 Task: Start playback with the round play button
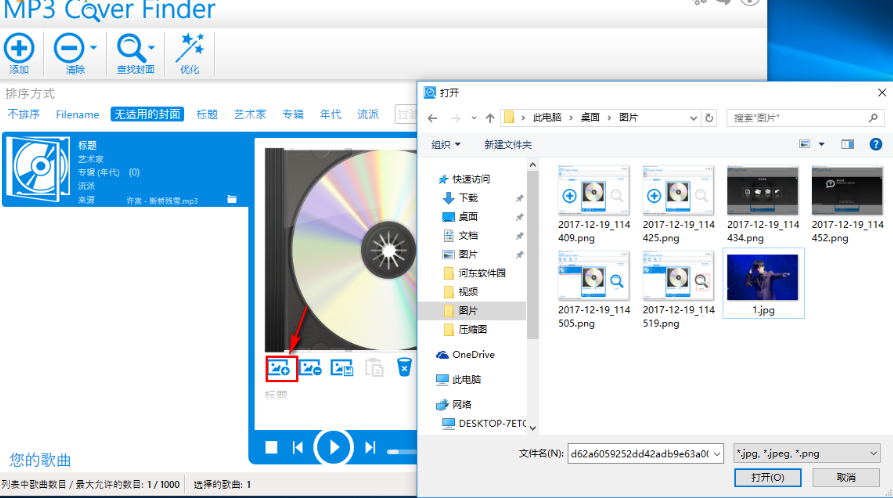(x=334, y=447)
